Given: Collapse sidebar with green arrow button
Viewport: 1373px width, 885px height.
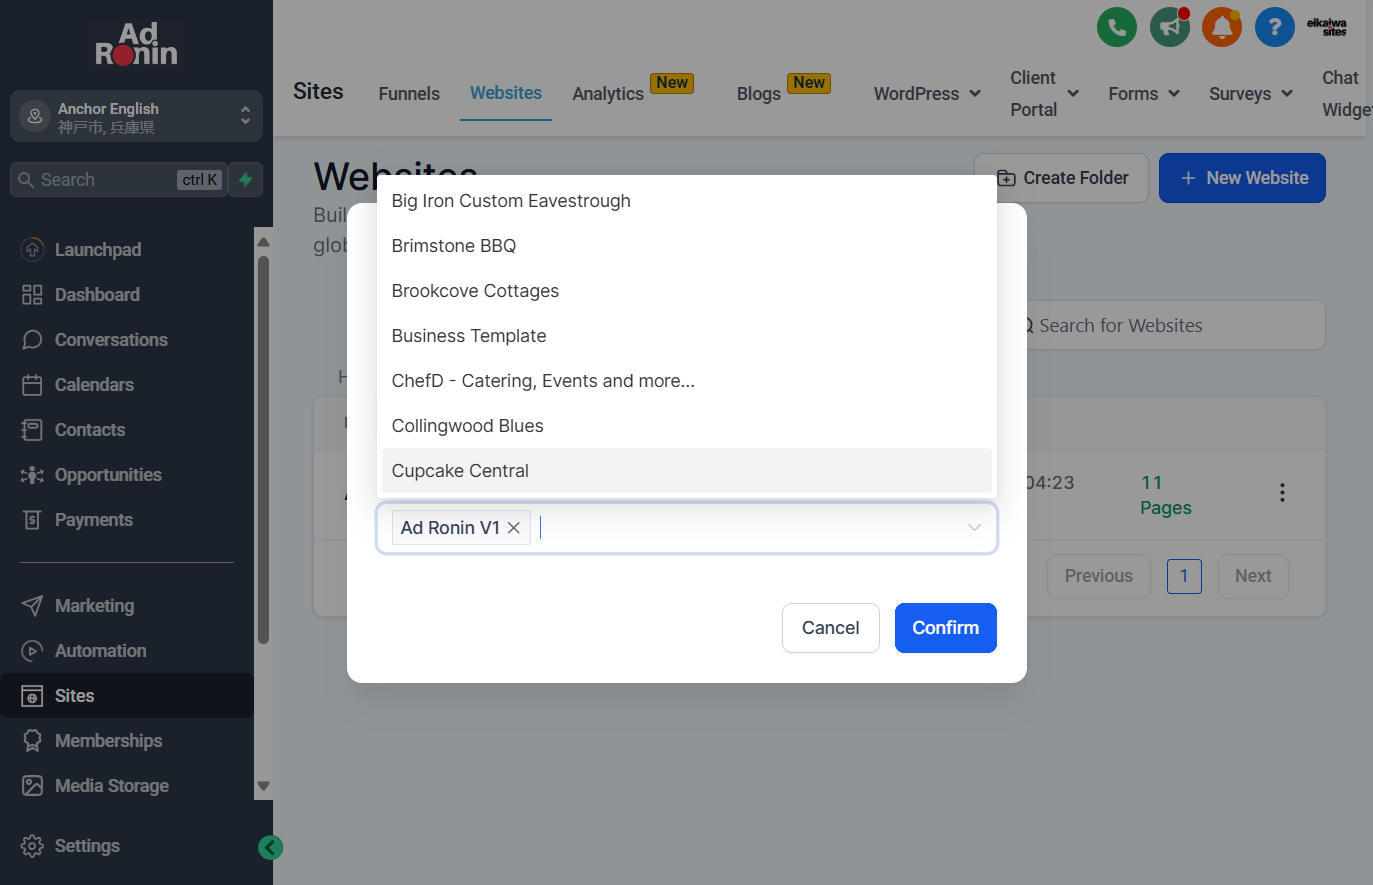Looking at the screenshot, I should [x=270, y=848].
